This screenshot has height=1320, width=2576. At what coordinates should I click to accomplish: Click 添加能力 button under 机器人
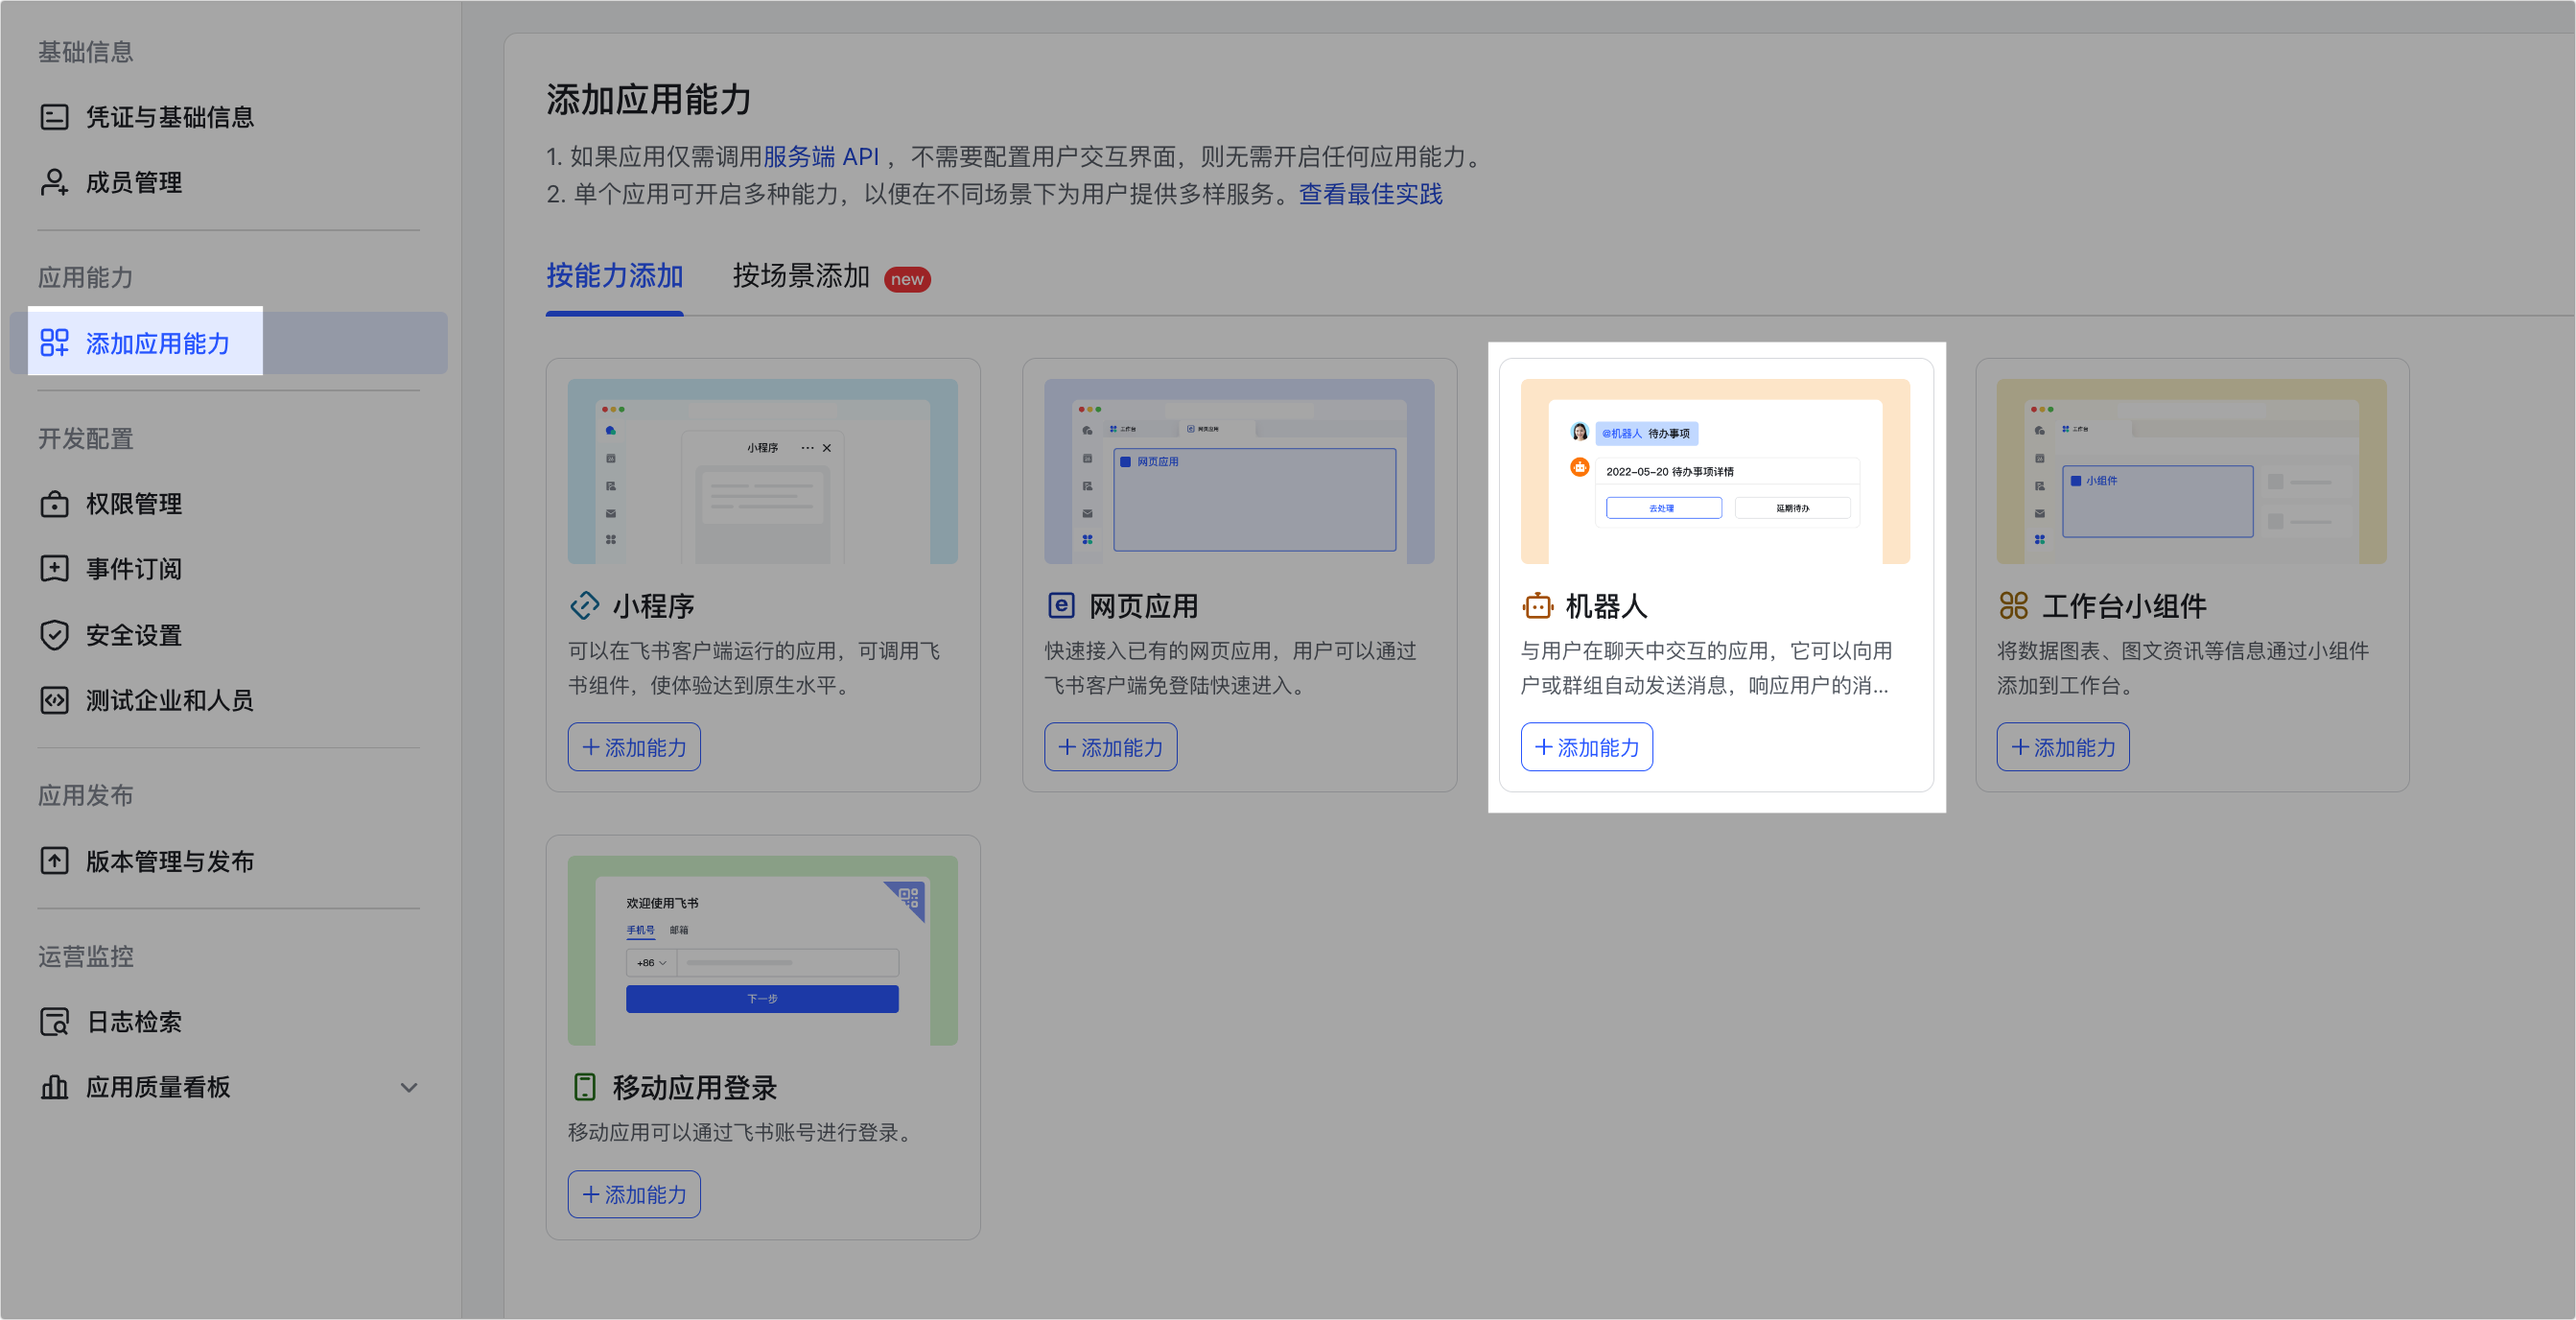pos(1586,747)
